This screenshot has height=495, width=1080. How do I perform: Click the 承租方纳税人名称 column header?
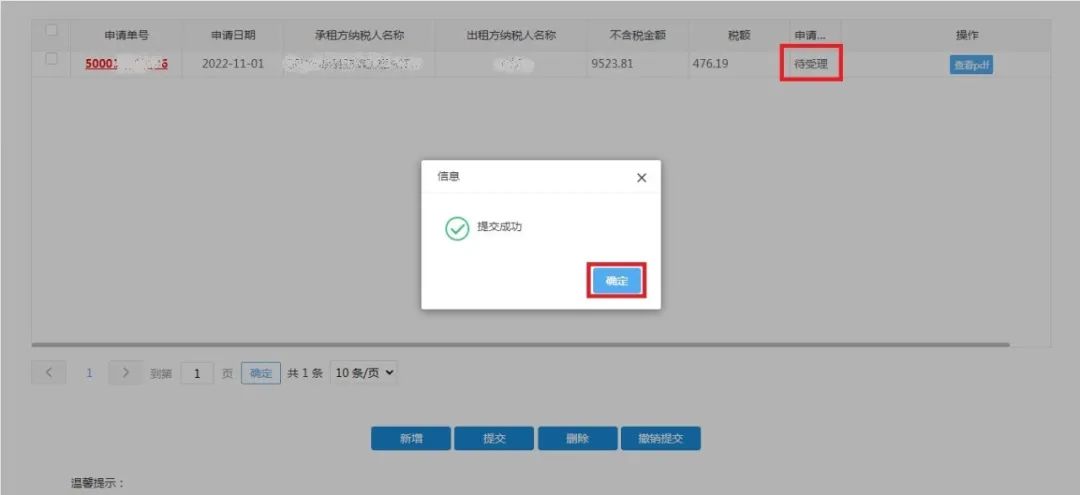(359, 35)
